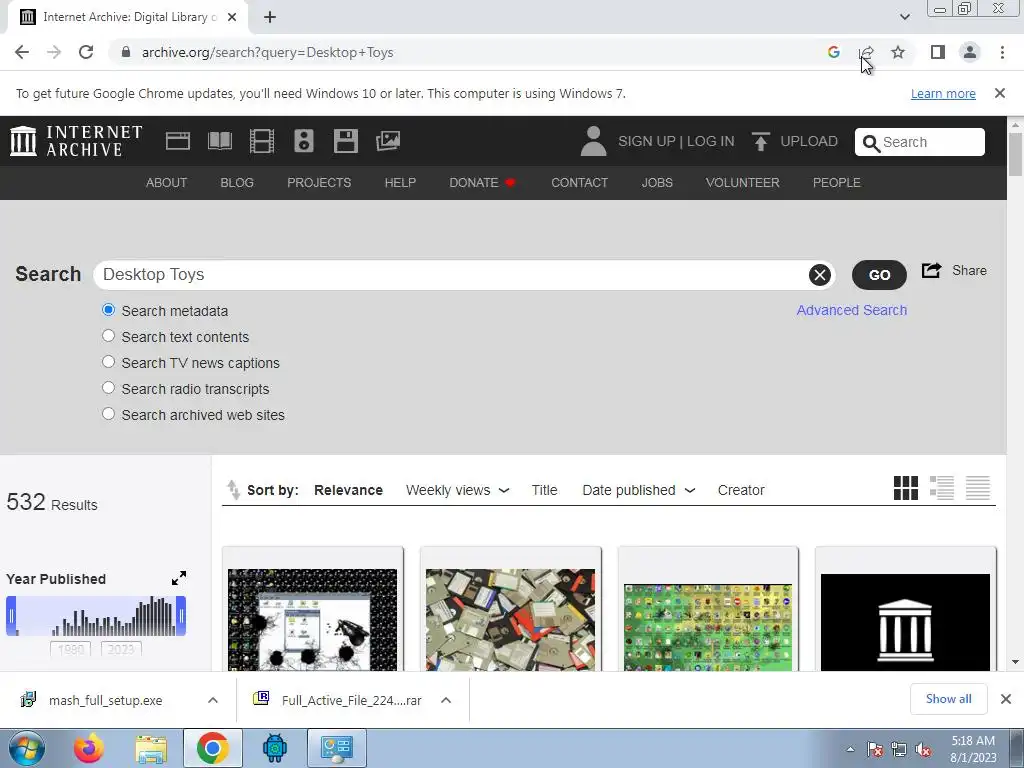Click the user avatar icon
Viewport: 1024px width, 768px height.
pyautogui.click(x=593, y=141)
